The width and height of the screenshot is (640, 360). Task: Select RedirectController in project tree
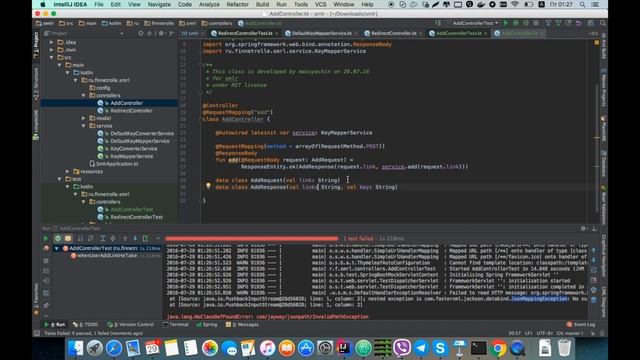tap(131, 111)
